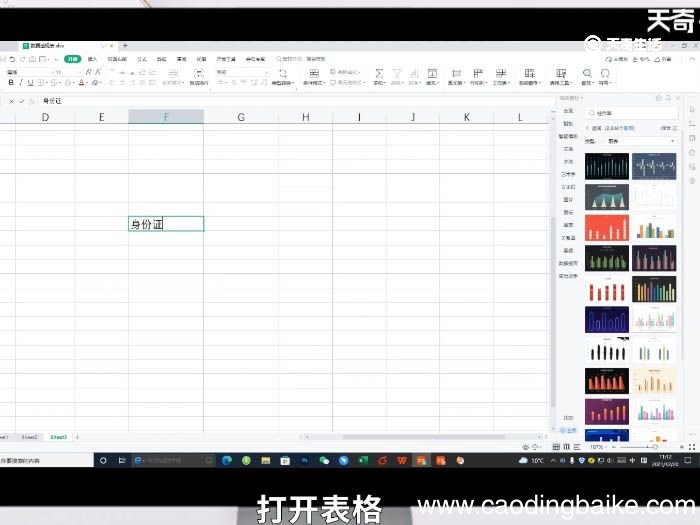Open Windows notification center icon
This screenshot has width=700, height=525.
tap(688, 460)
